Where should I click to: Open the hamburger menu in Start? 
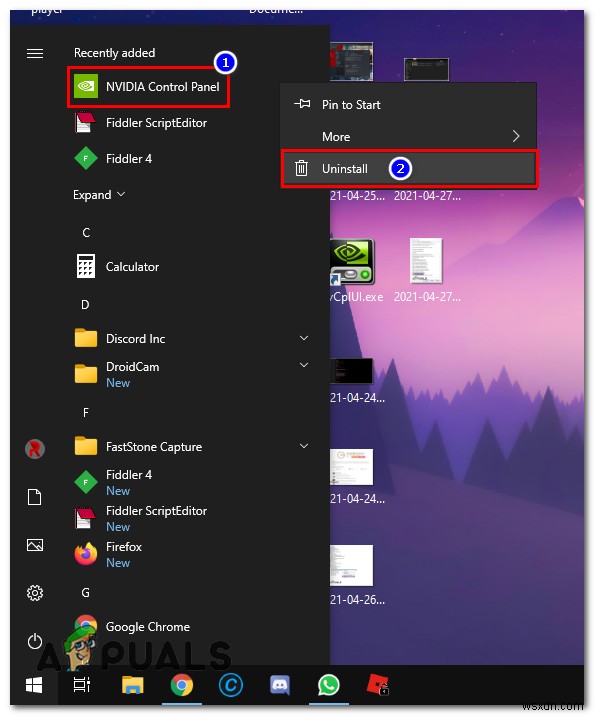coord(35,54)
